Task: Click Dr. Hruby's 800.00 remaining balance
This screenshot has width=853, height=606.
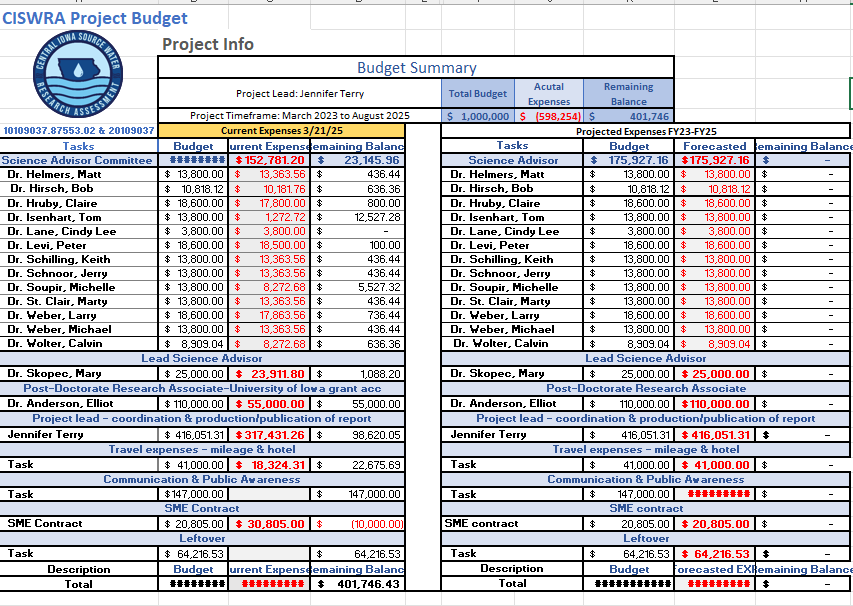Action: (357, 203)
